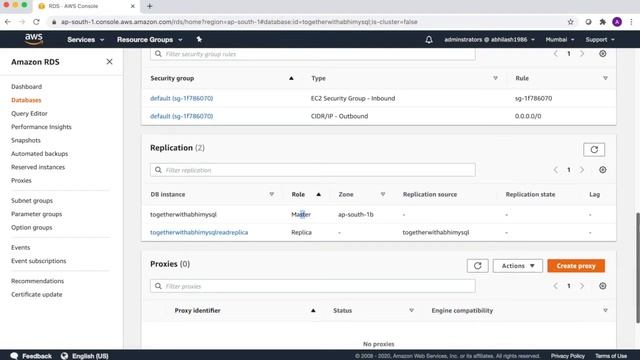Go to previous page of Proxies table
Viewport: 640px width, 360px height.
click(556, 286)
